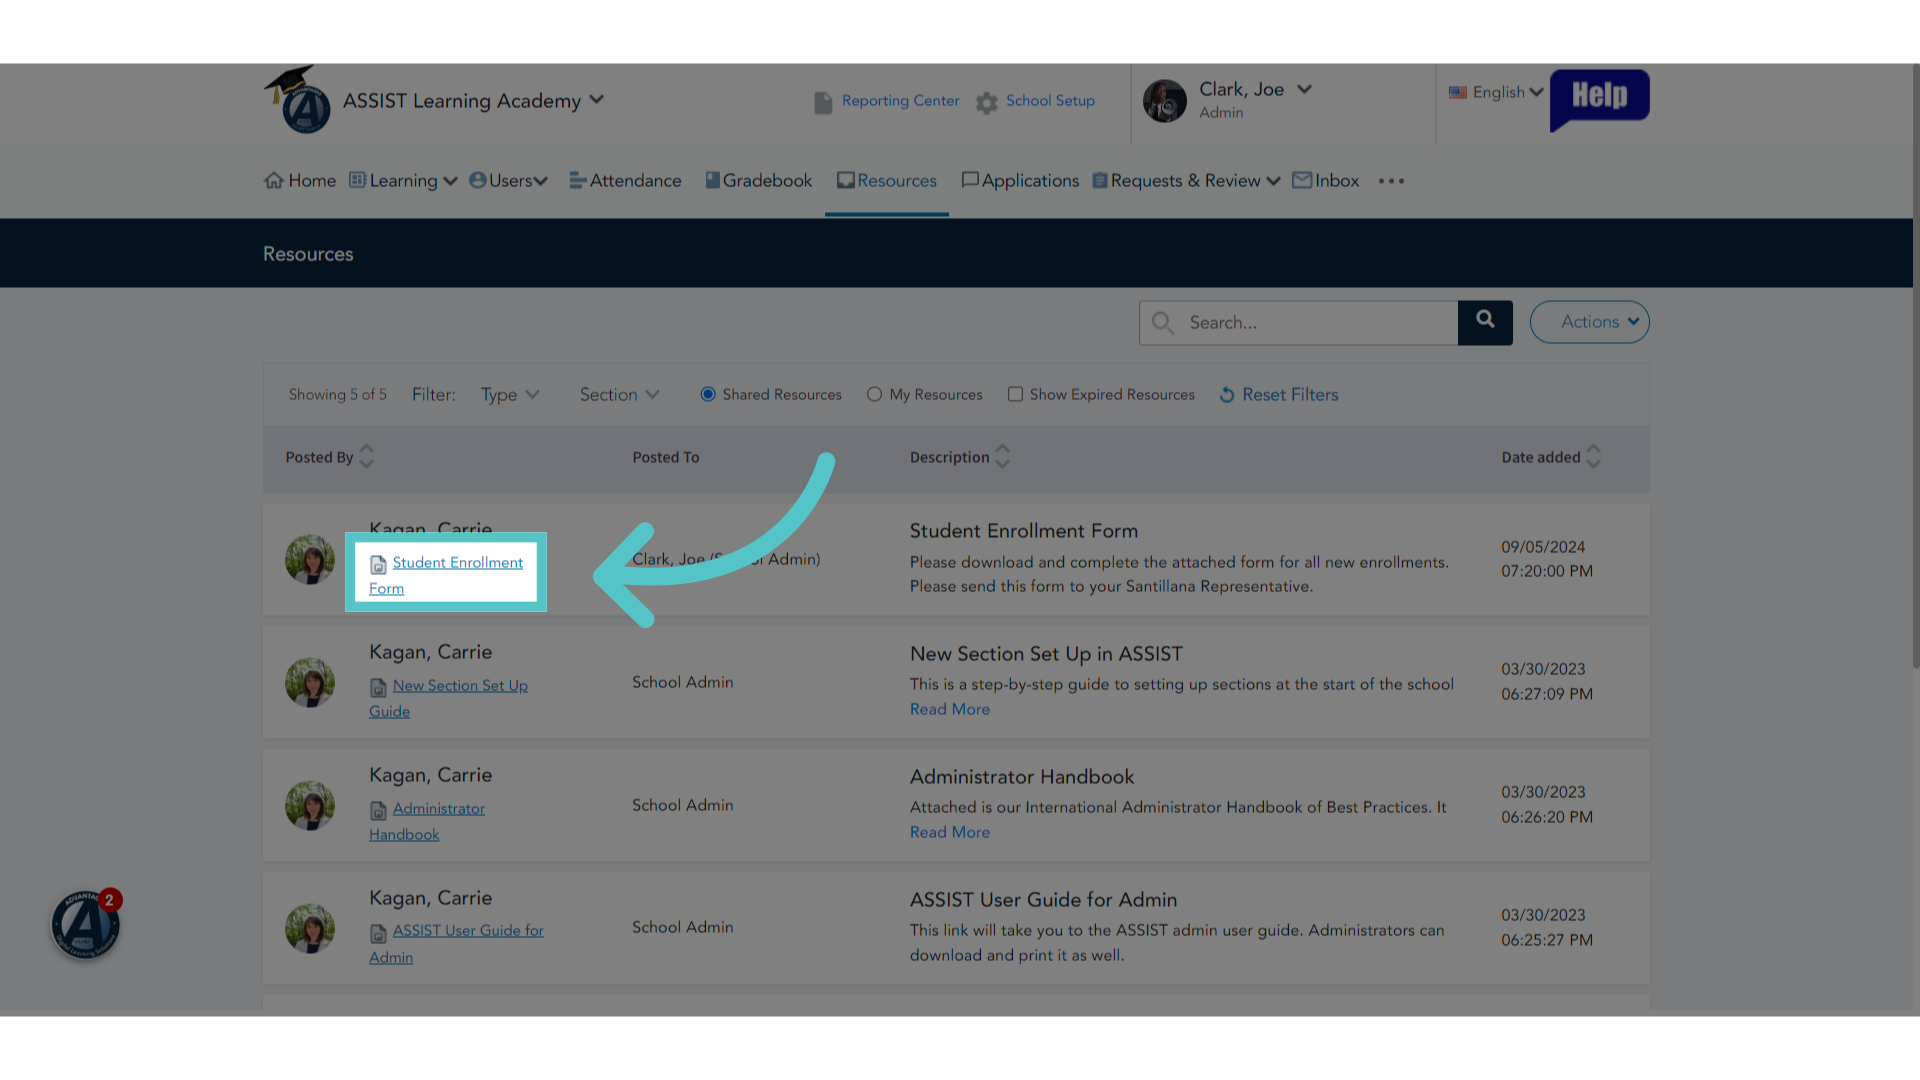Sort by the Date added arrows
Image resolution: width=1920 pixels, height=1080 pixels.
pyautogui.click(x=1594, y=456)
